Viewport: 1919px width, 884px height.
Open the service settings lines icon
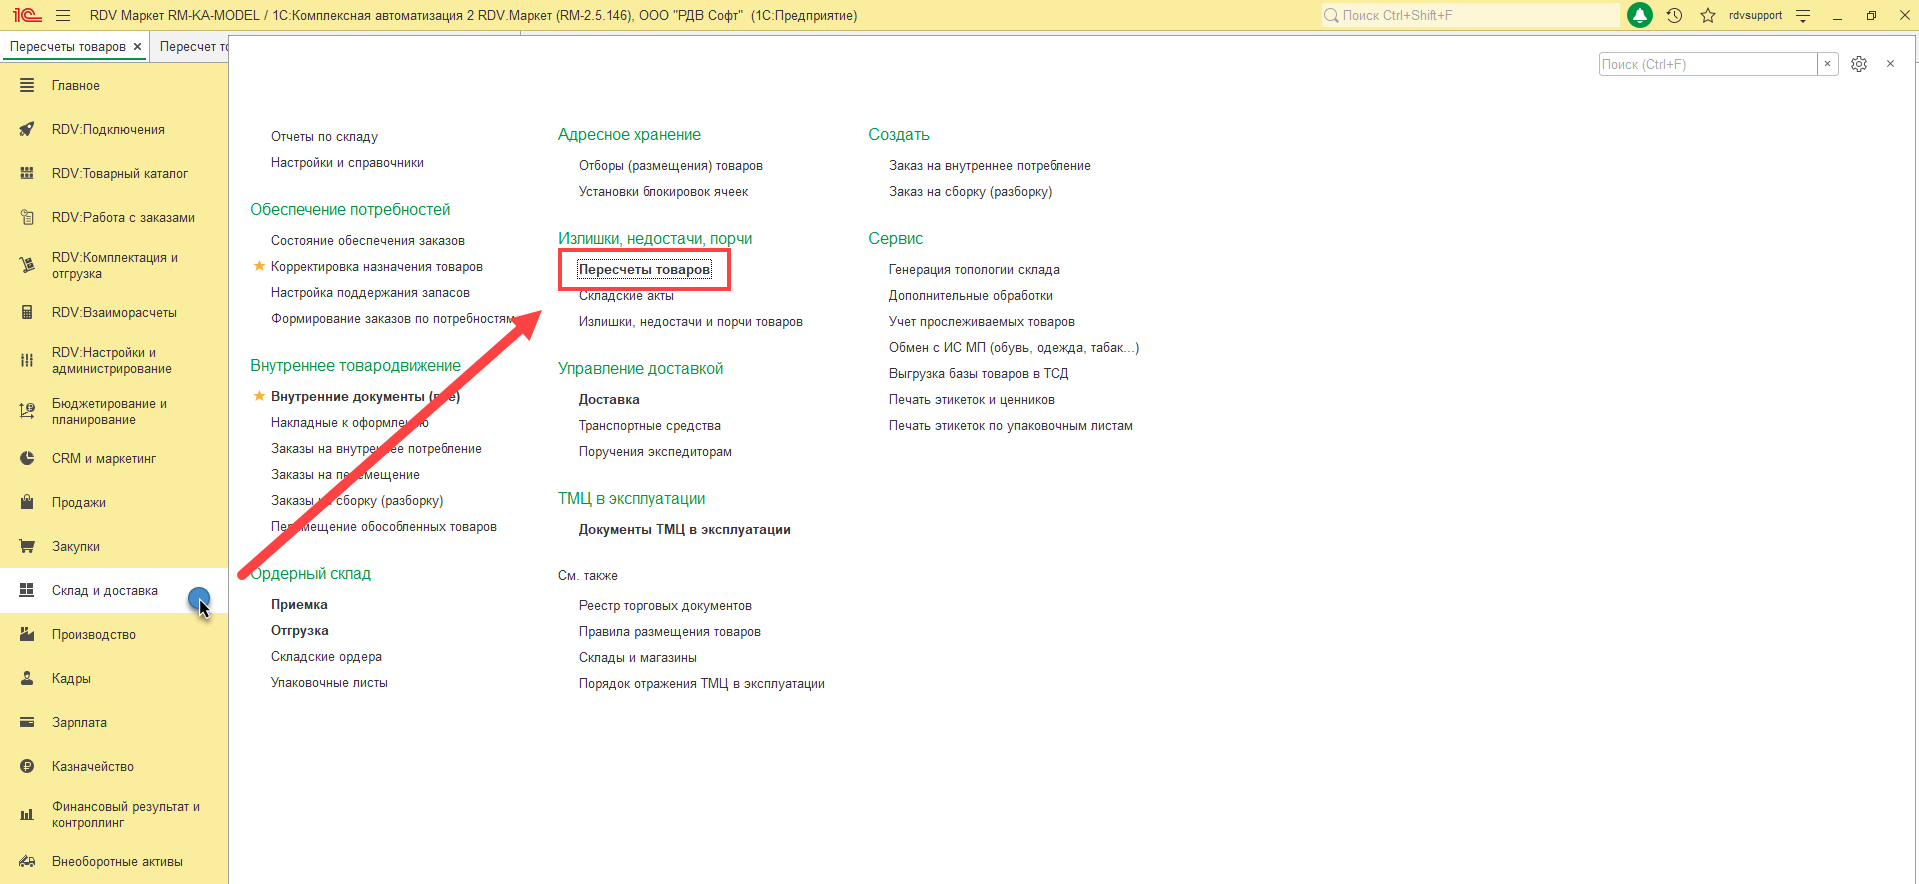pos(1803,15)
